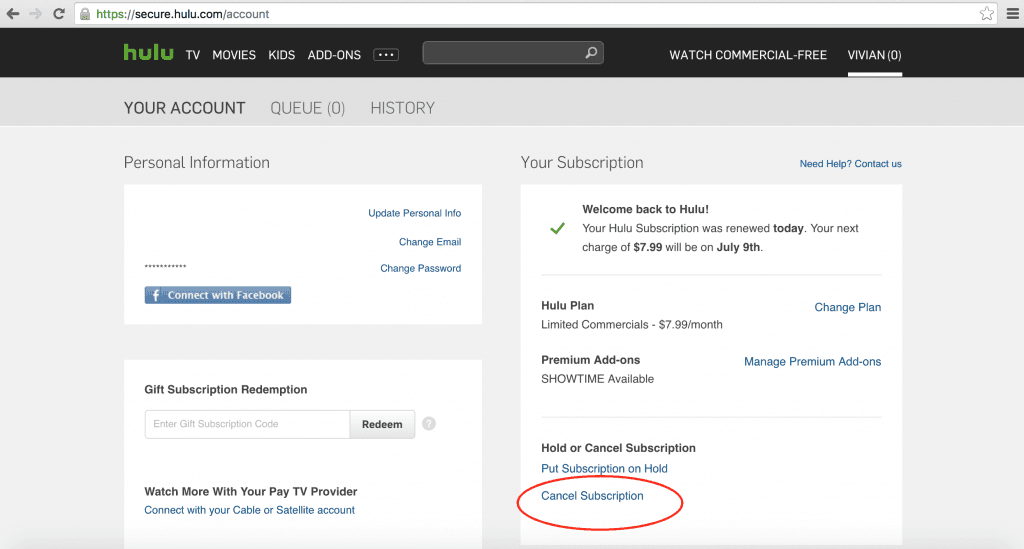Viewport: 1024px width, 549px height.
Task: Click Put Subscription on Hold link
Action: 604,469
